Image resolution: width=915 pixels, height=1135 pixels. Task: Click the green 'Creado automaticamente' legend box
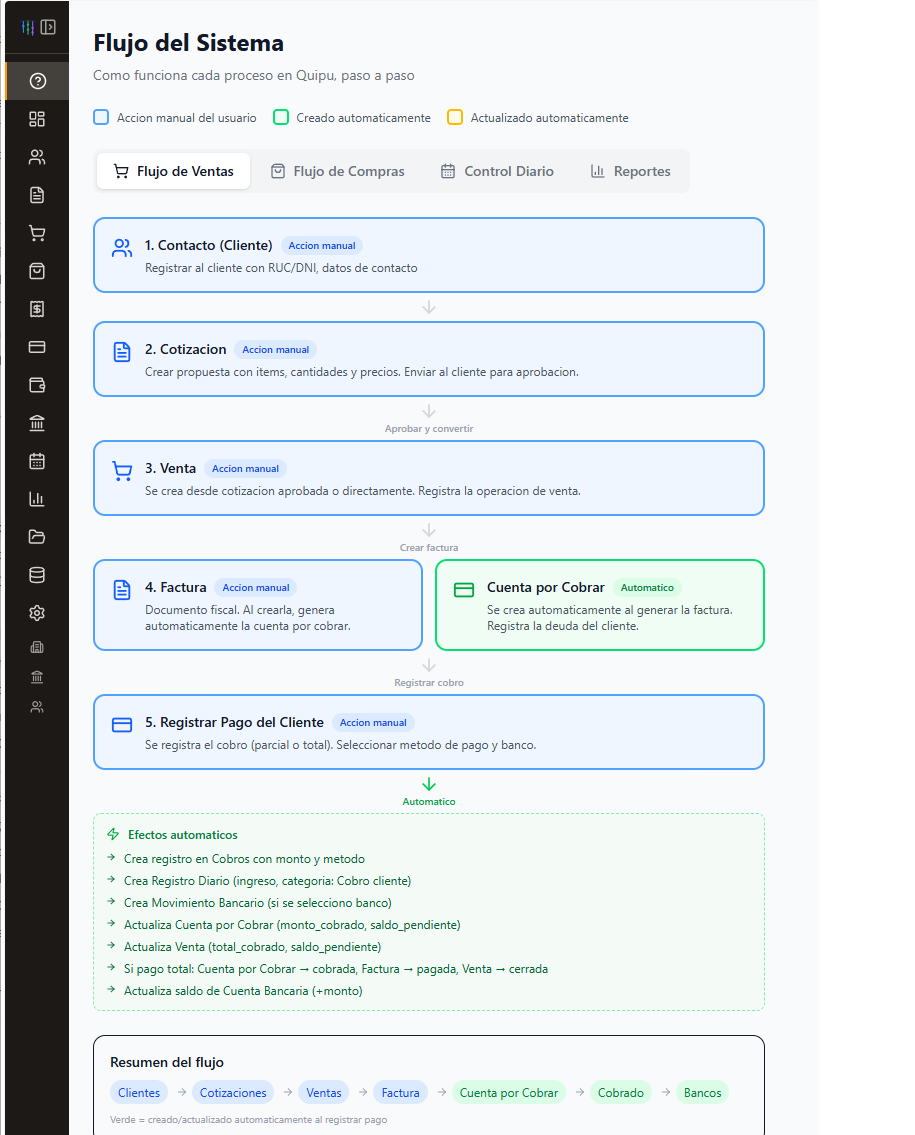pyautogui.click(x=281, y=117)
